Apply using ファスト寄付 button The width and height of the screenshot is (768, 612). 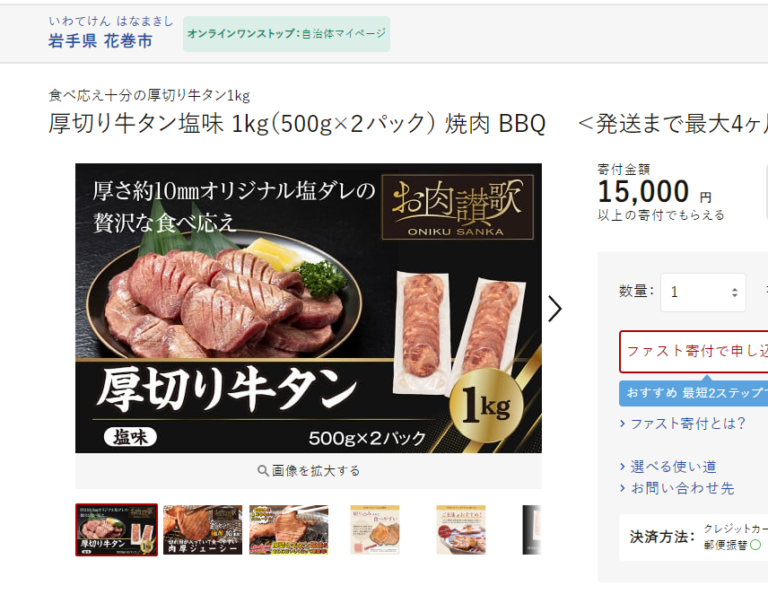[x=694, y=352]
